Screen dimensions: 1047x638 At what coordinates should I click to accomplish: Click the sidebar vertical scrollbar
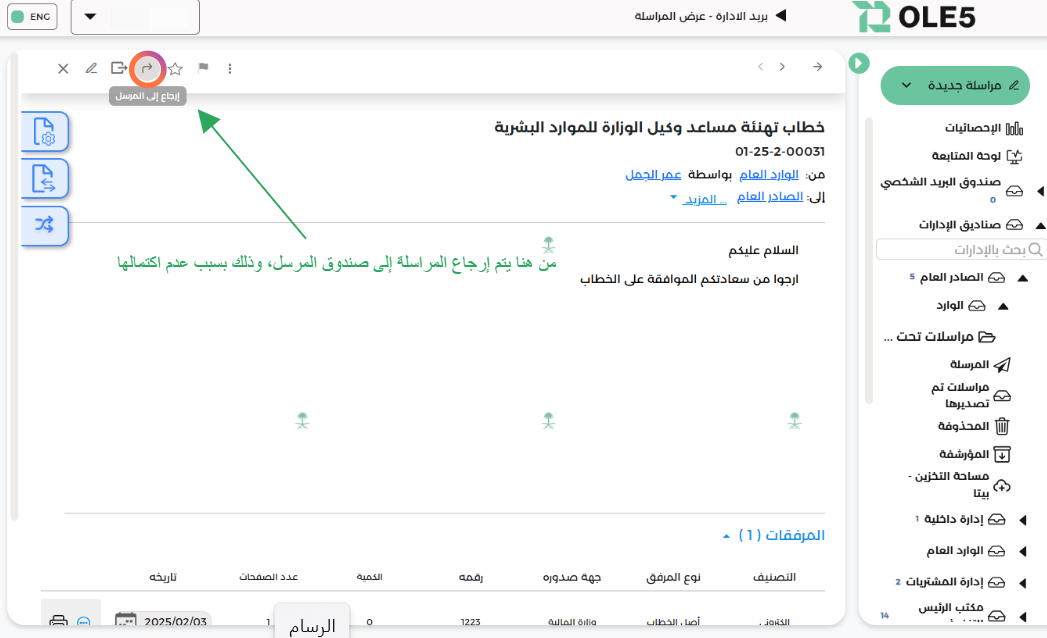point(869,261)
